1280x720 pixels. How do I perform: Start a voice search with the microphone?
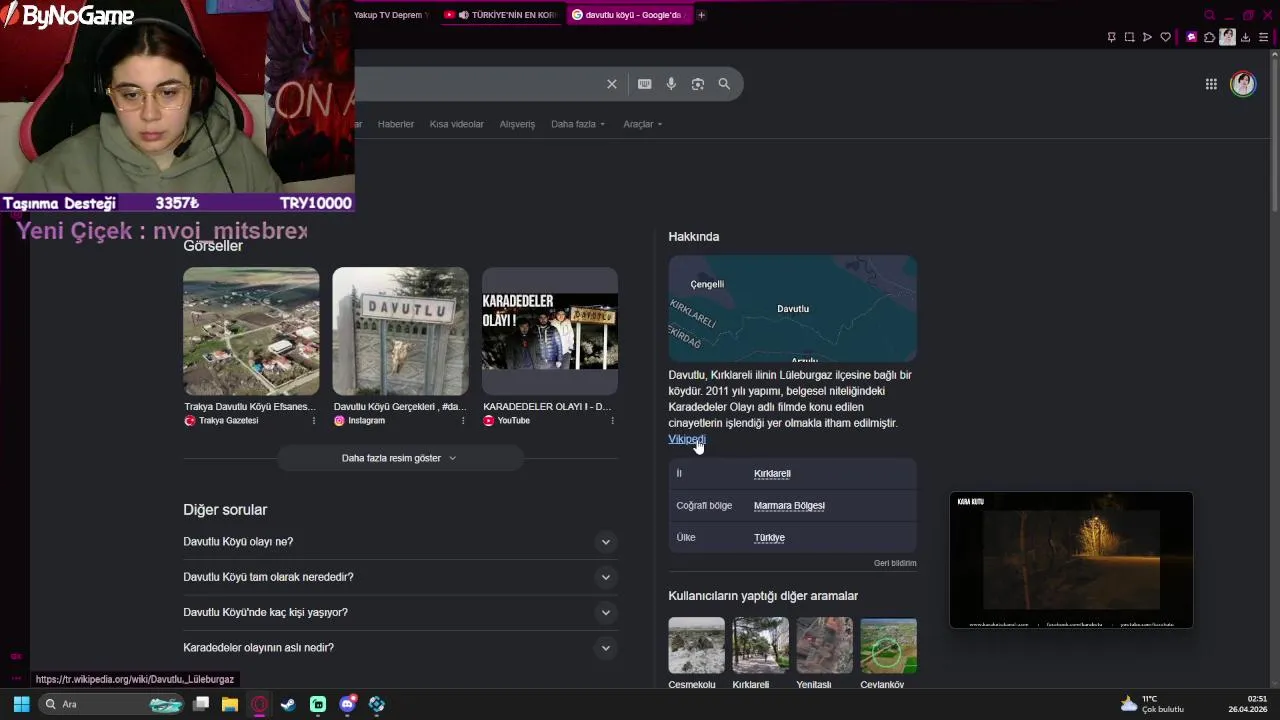point(671,84)
